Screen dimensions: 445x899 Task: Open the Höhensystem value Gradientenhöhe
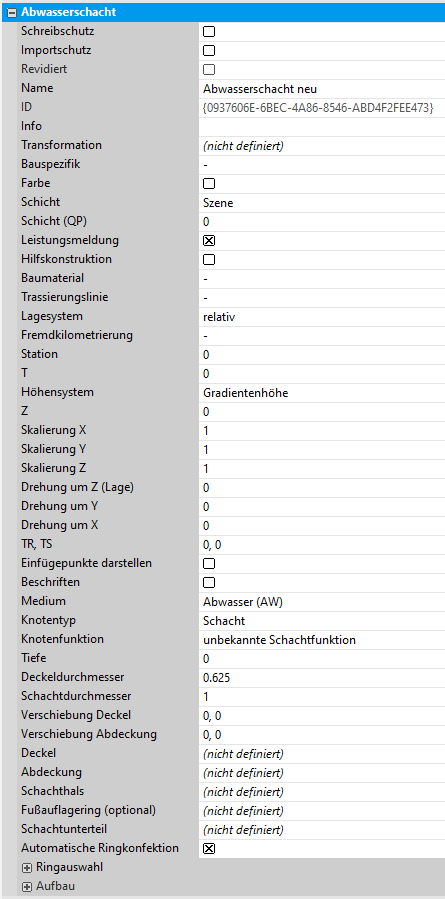coord(322,393)
